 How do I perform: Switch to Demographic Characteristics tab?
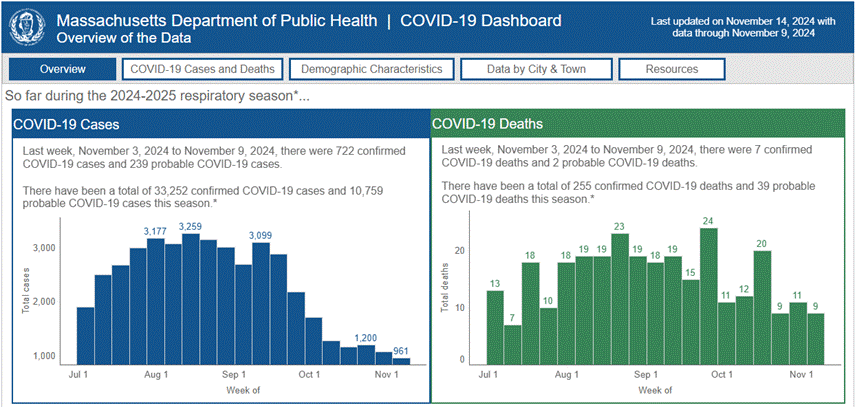coord(371,69)
